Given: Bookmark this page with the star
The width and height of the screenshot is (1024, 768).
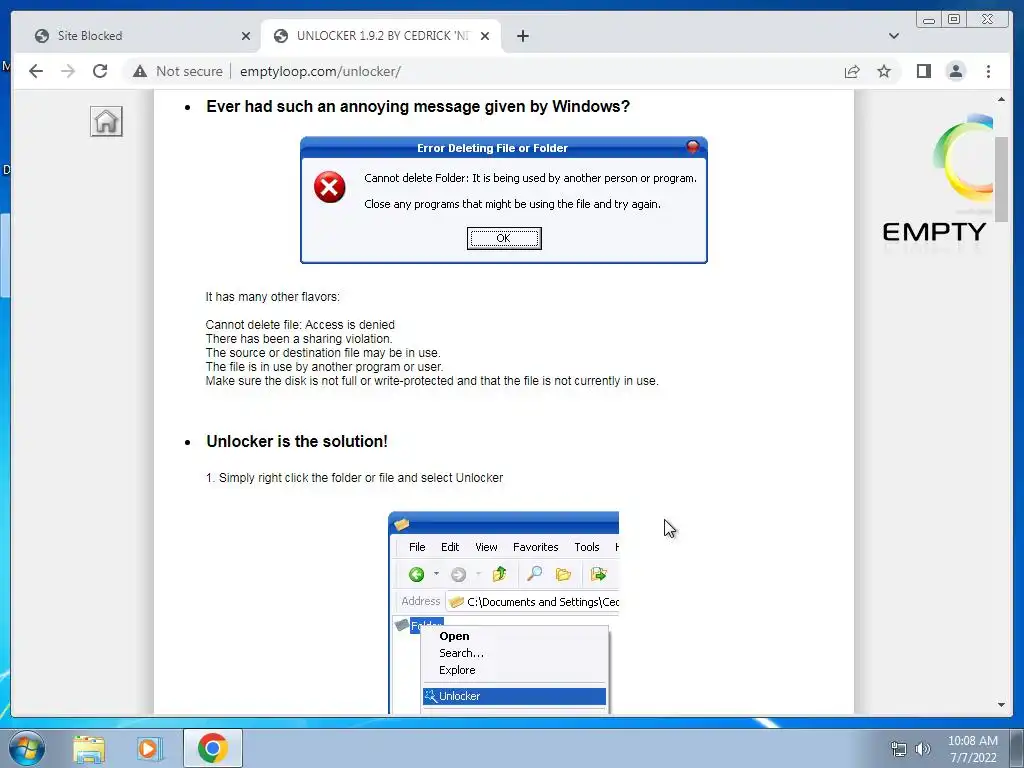Looking at the screenshot, I should pos(884,71).
